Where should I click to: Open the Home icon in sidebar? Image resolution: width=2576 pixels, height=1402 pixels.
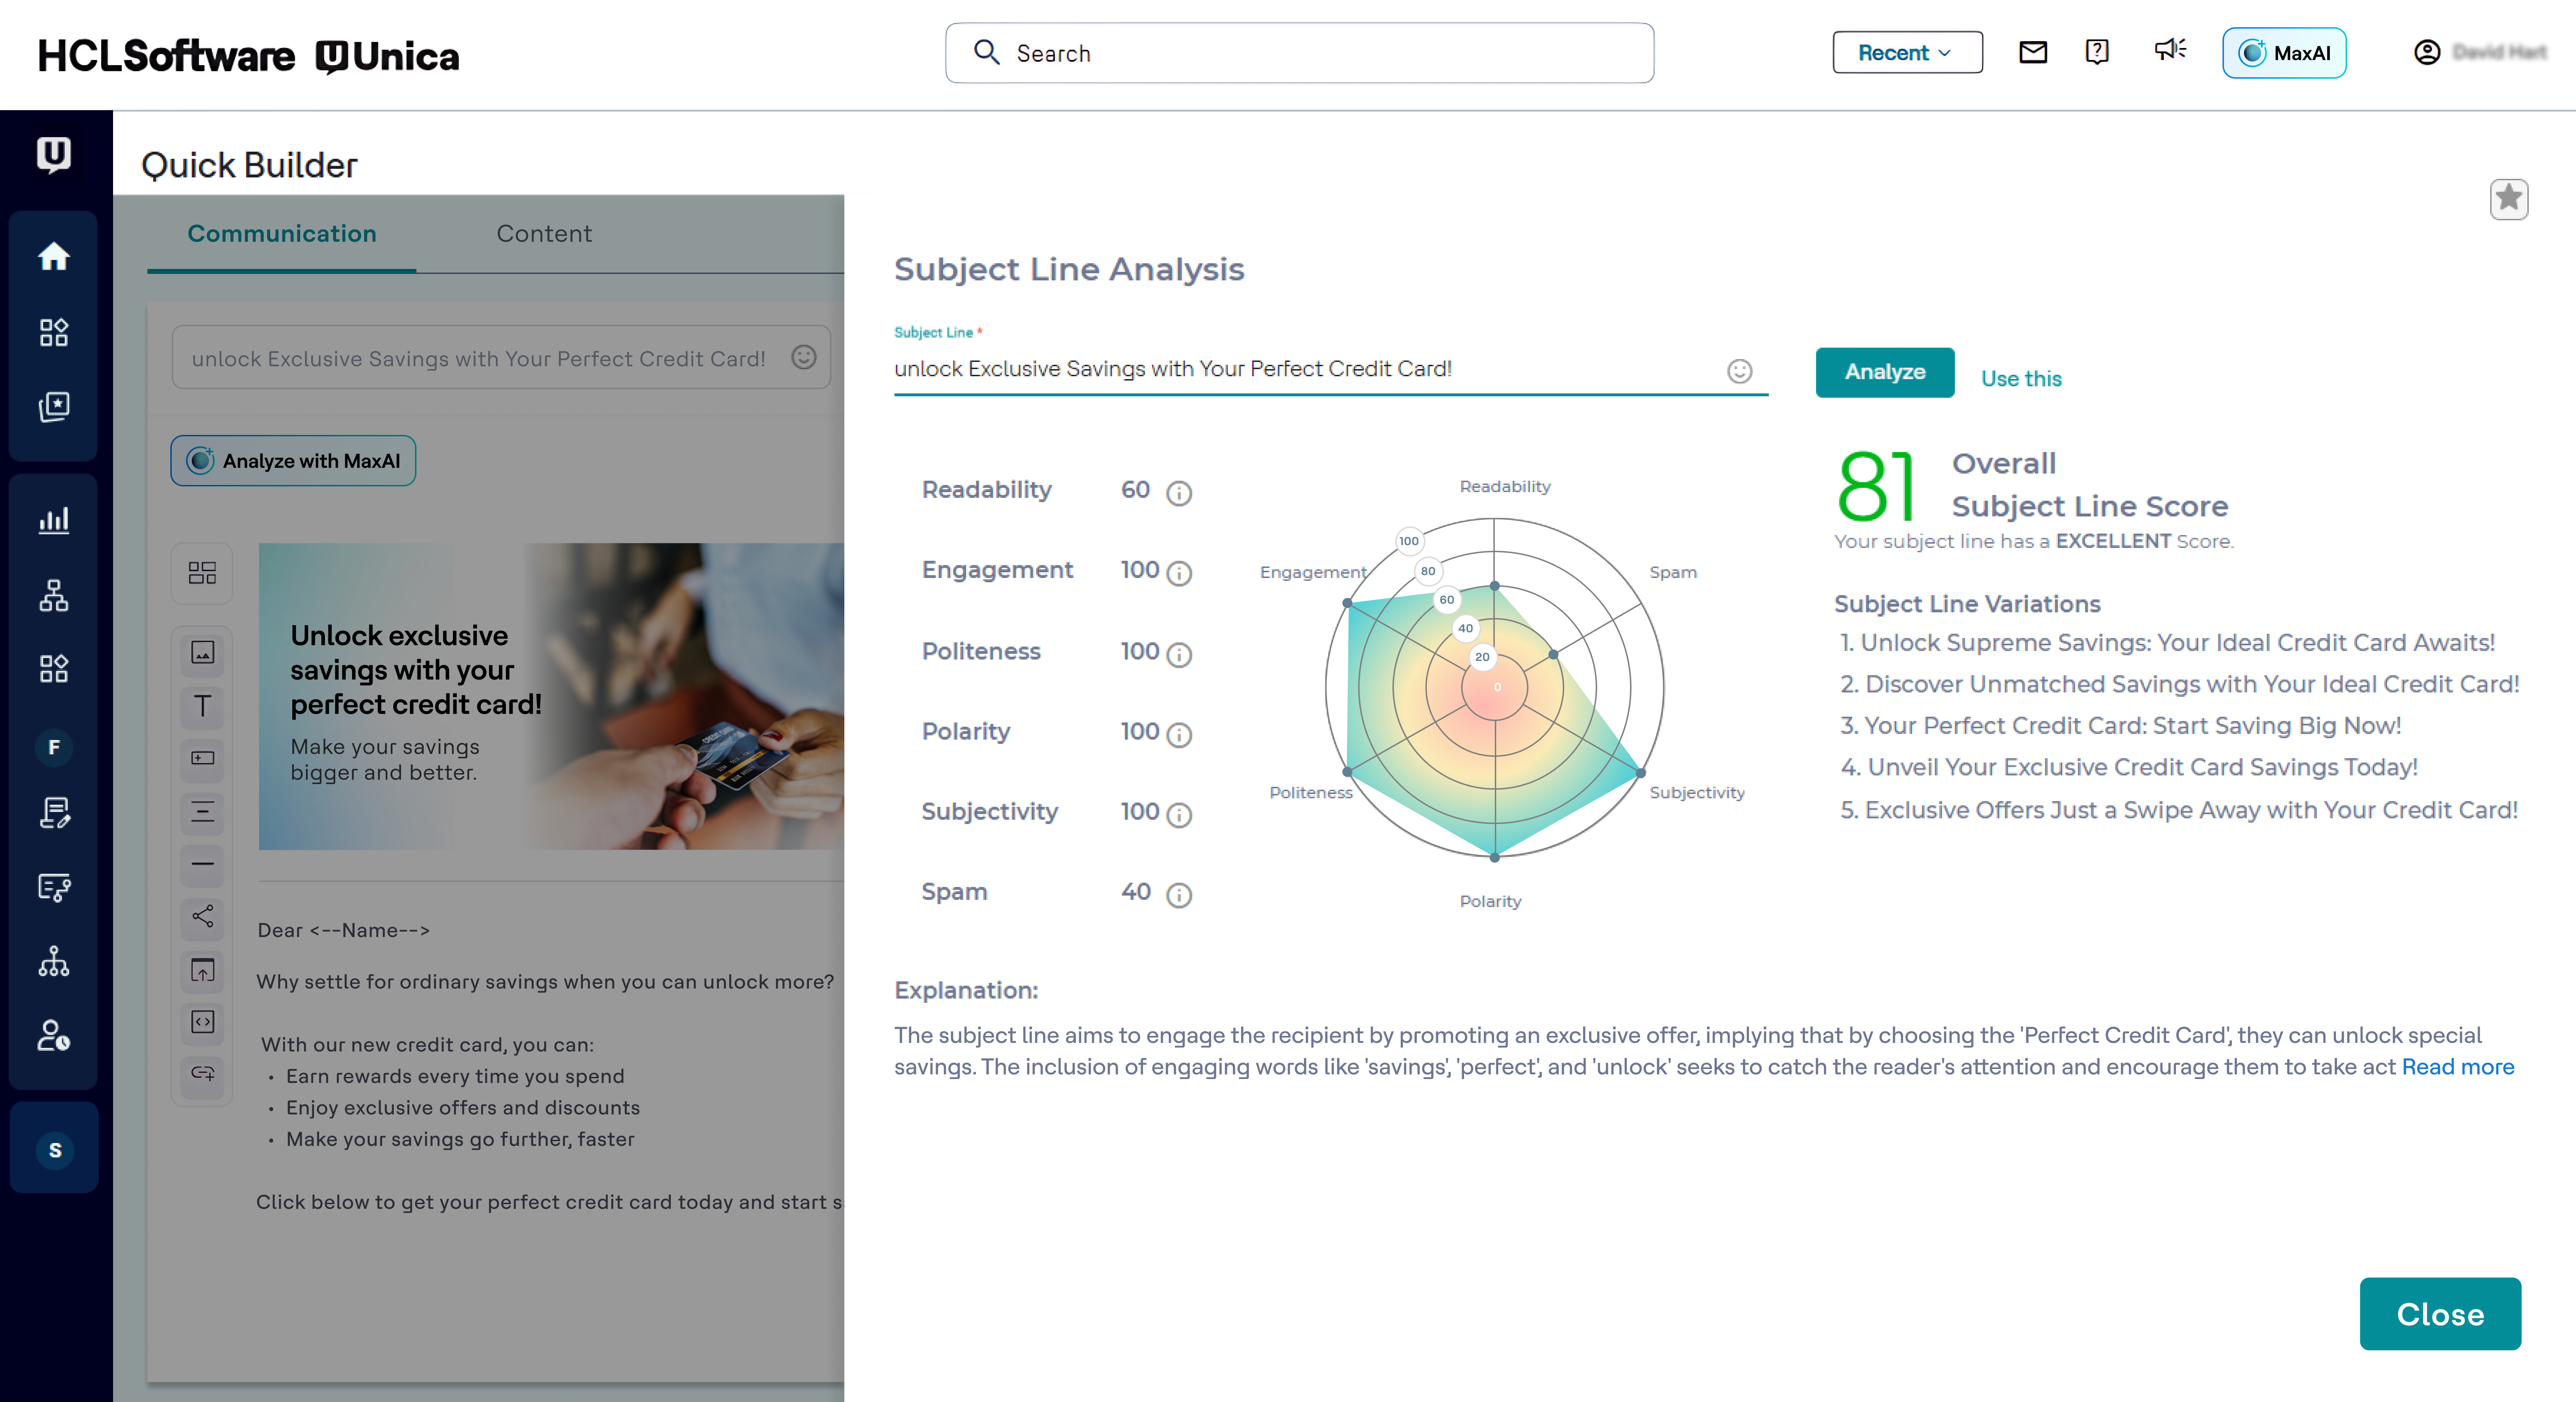pos(54,256)
